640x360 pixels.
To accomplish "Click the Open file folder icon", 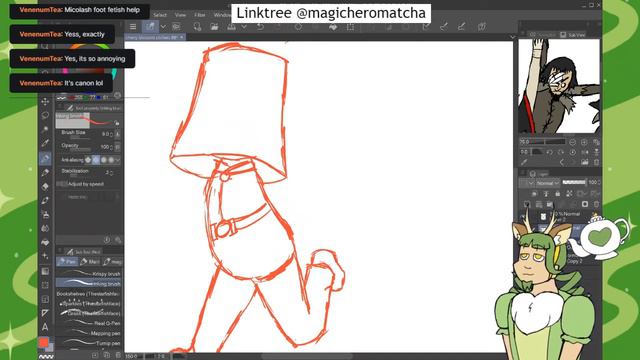I will 214,27.
